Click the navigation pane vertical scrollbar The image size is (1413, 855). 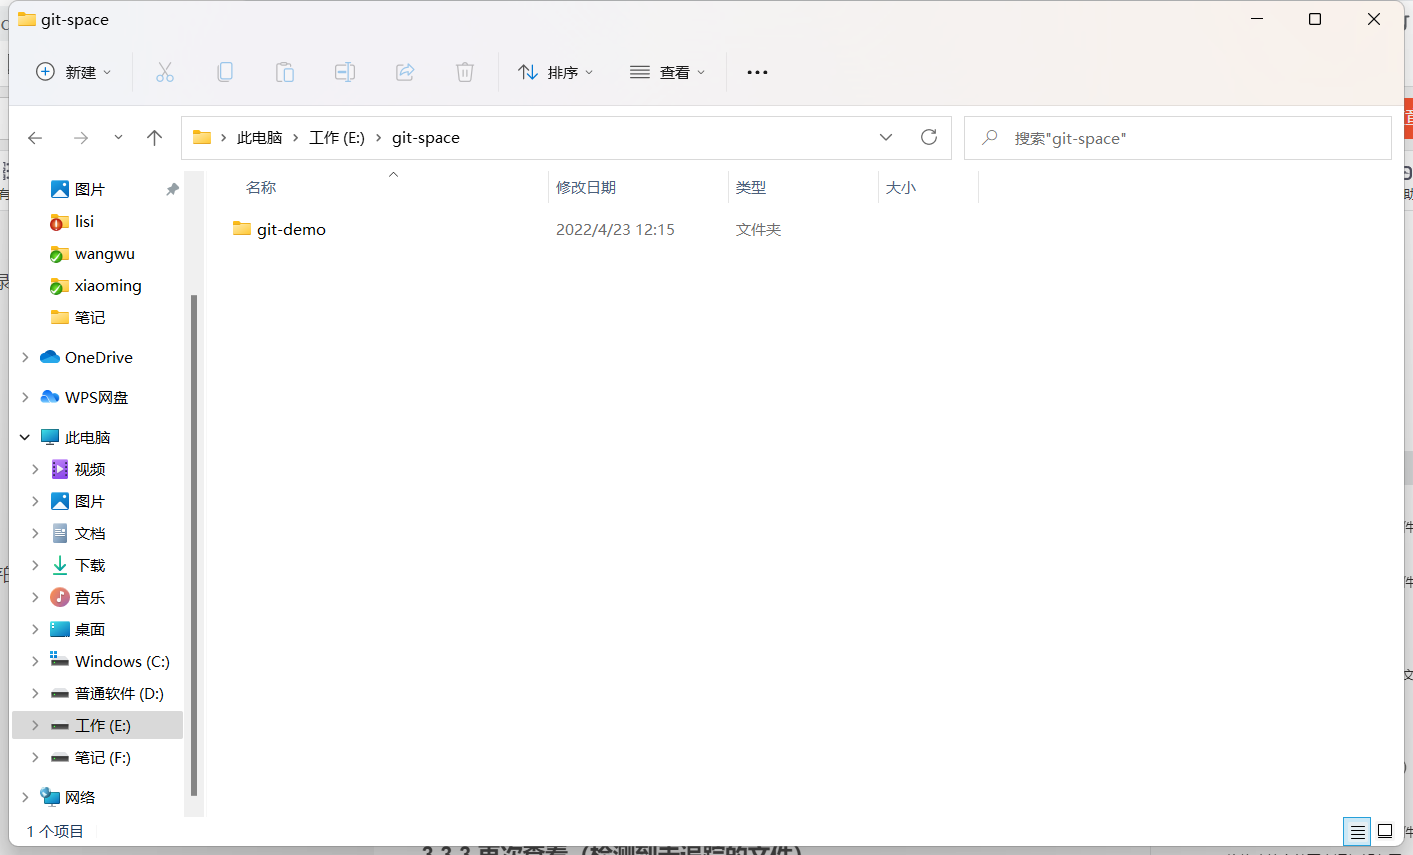193,545
